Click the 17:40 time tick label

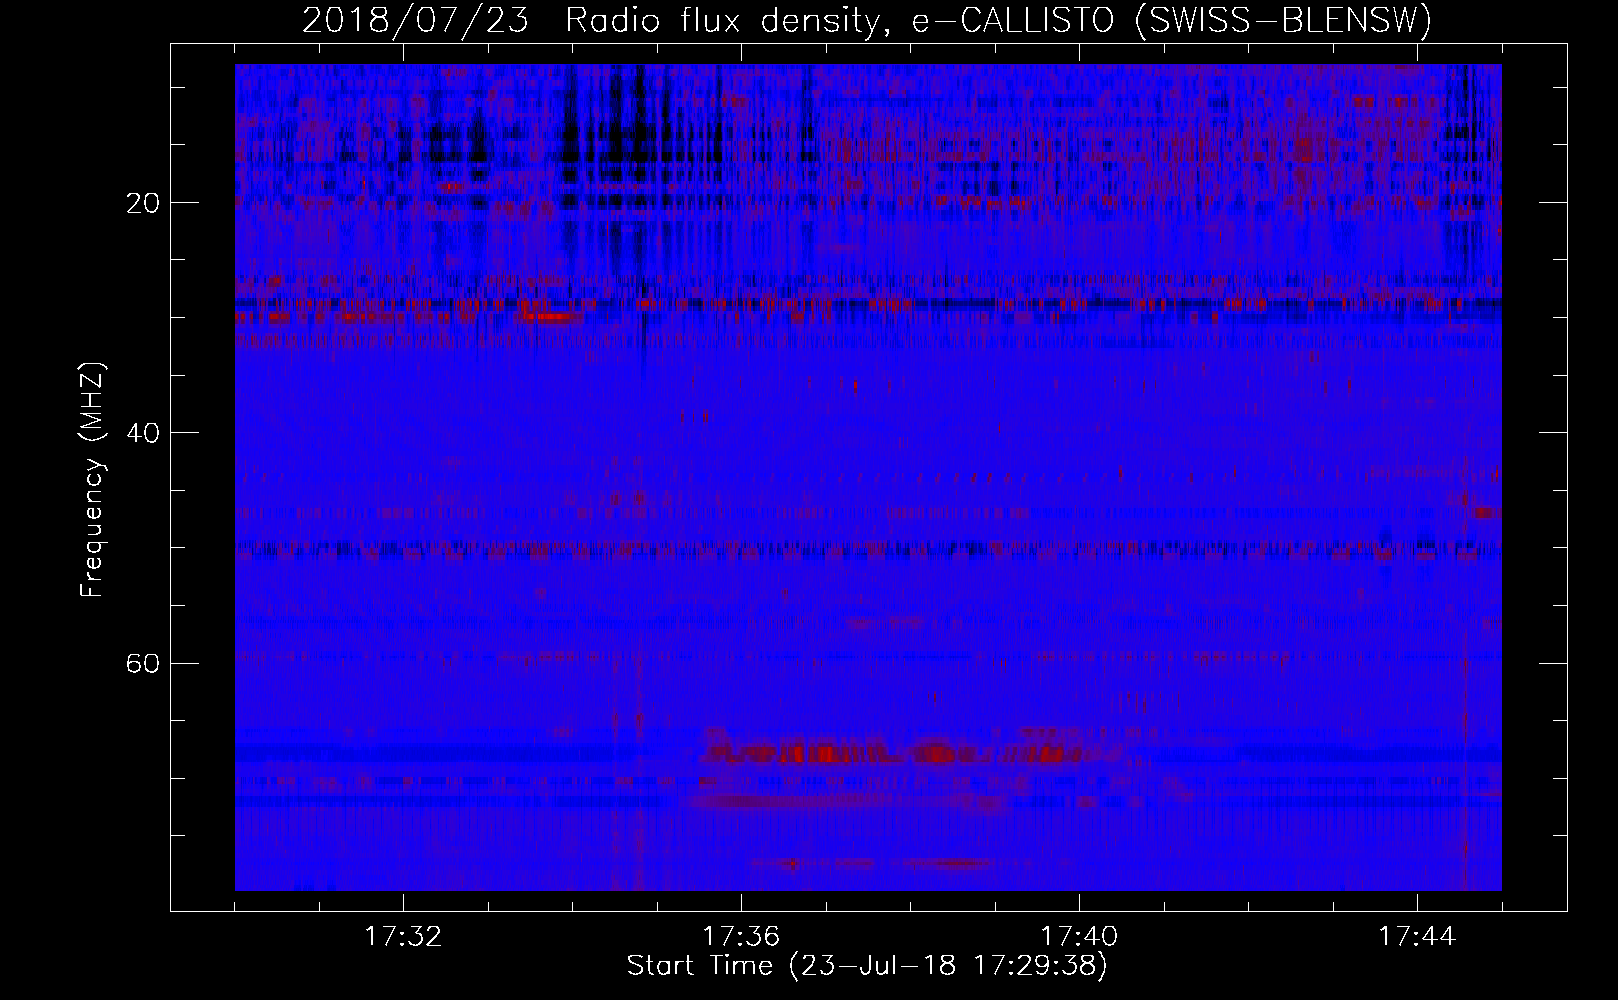[1079, 937]
